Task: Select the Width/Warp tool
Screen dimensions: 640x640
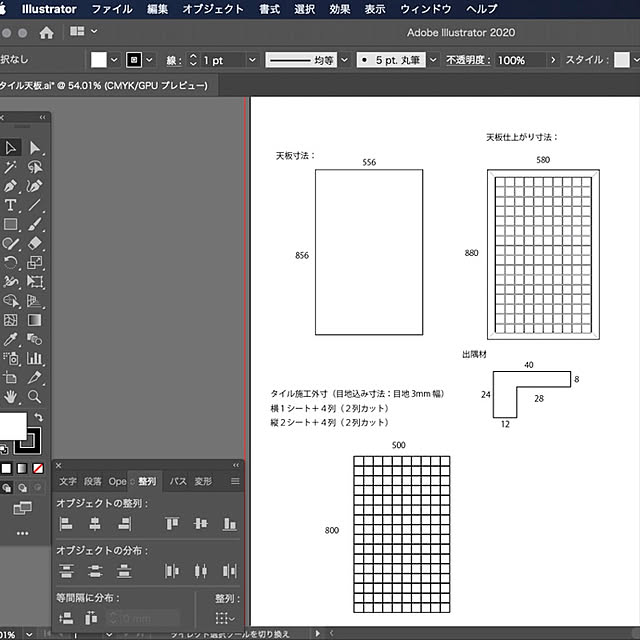Action: (x=11, y=282)
